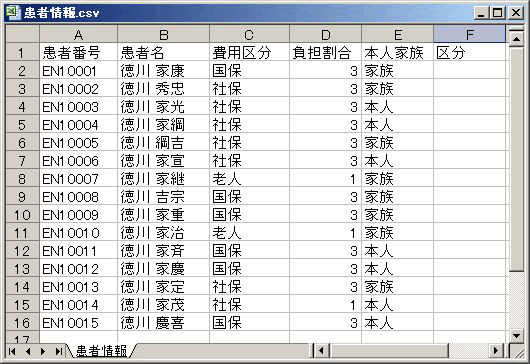Screen dimensions: 530x364
Task: Click the 本人家族 header cell
Action: 398,53
